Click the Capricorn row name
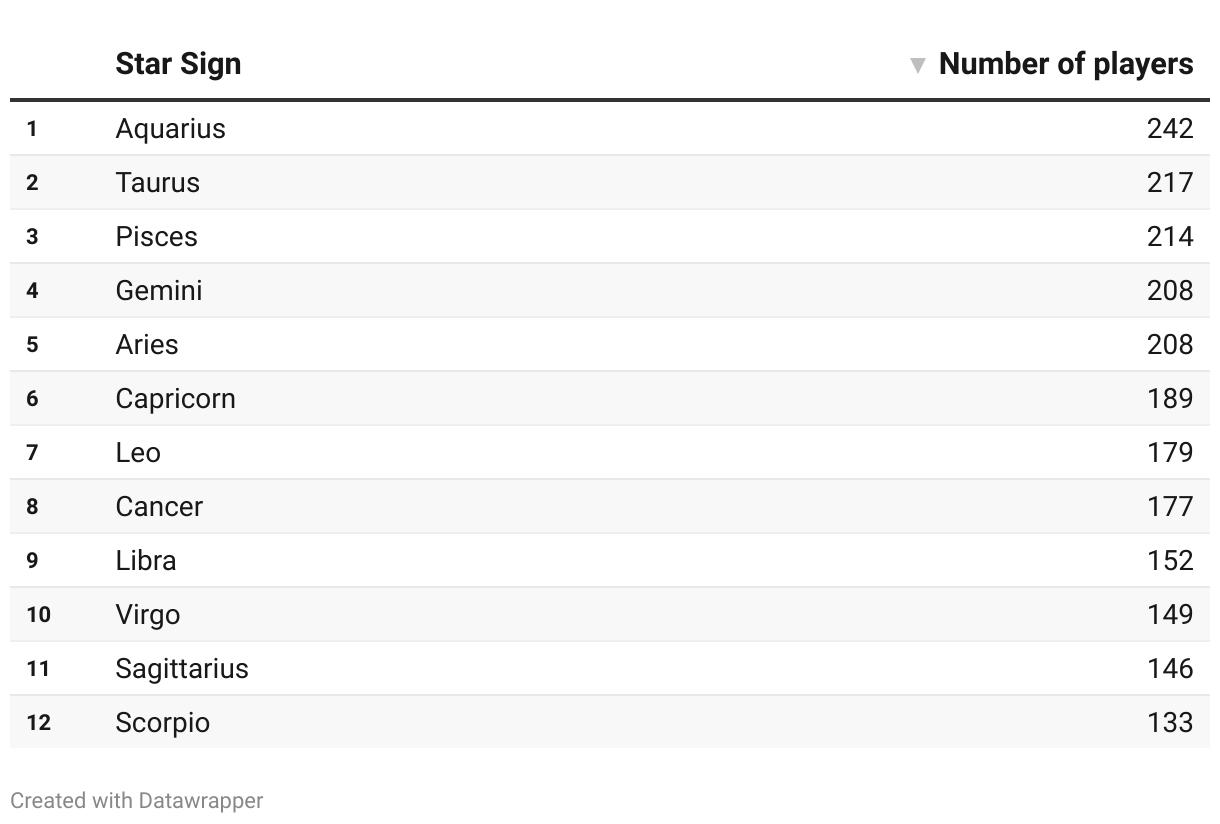 [x=175, y=399]
